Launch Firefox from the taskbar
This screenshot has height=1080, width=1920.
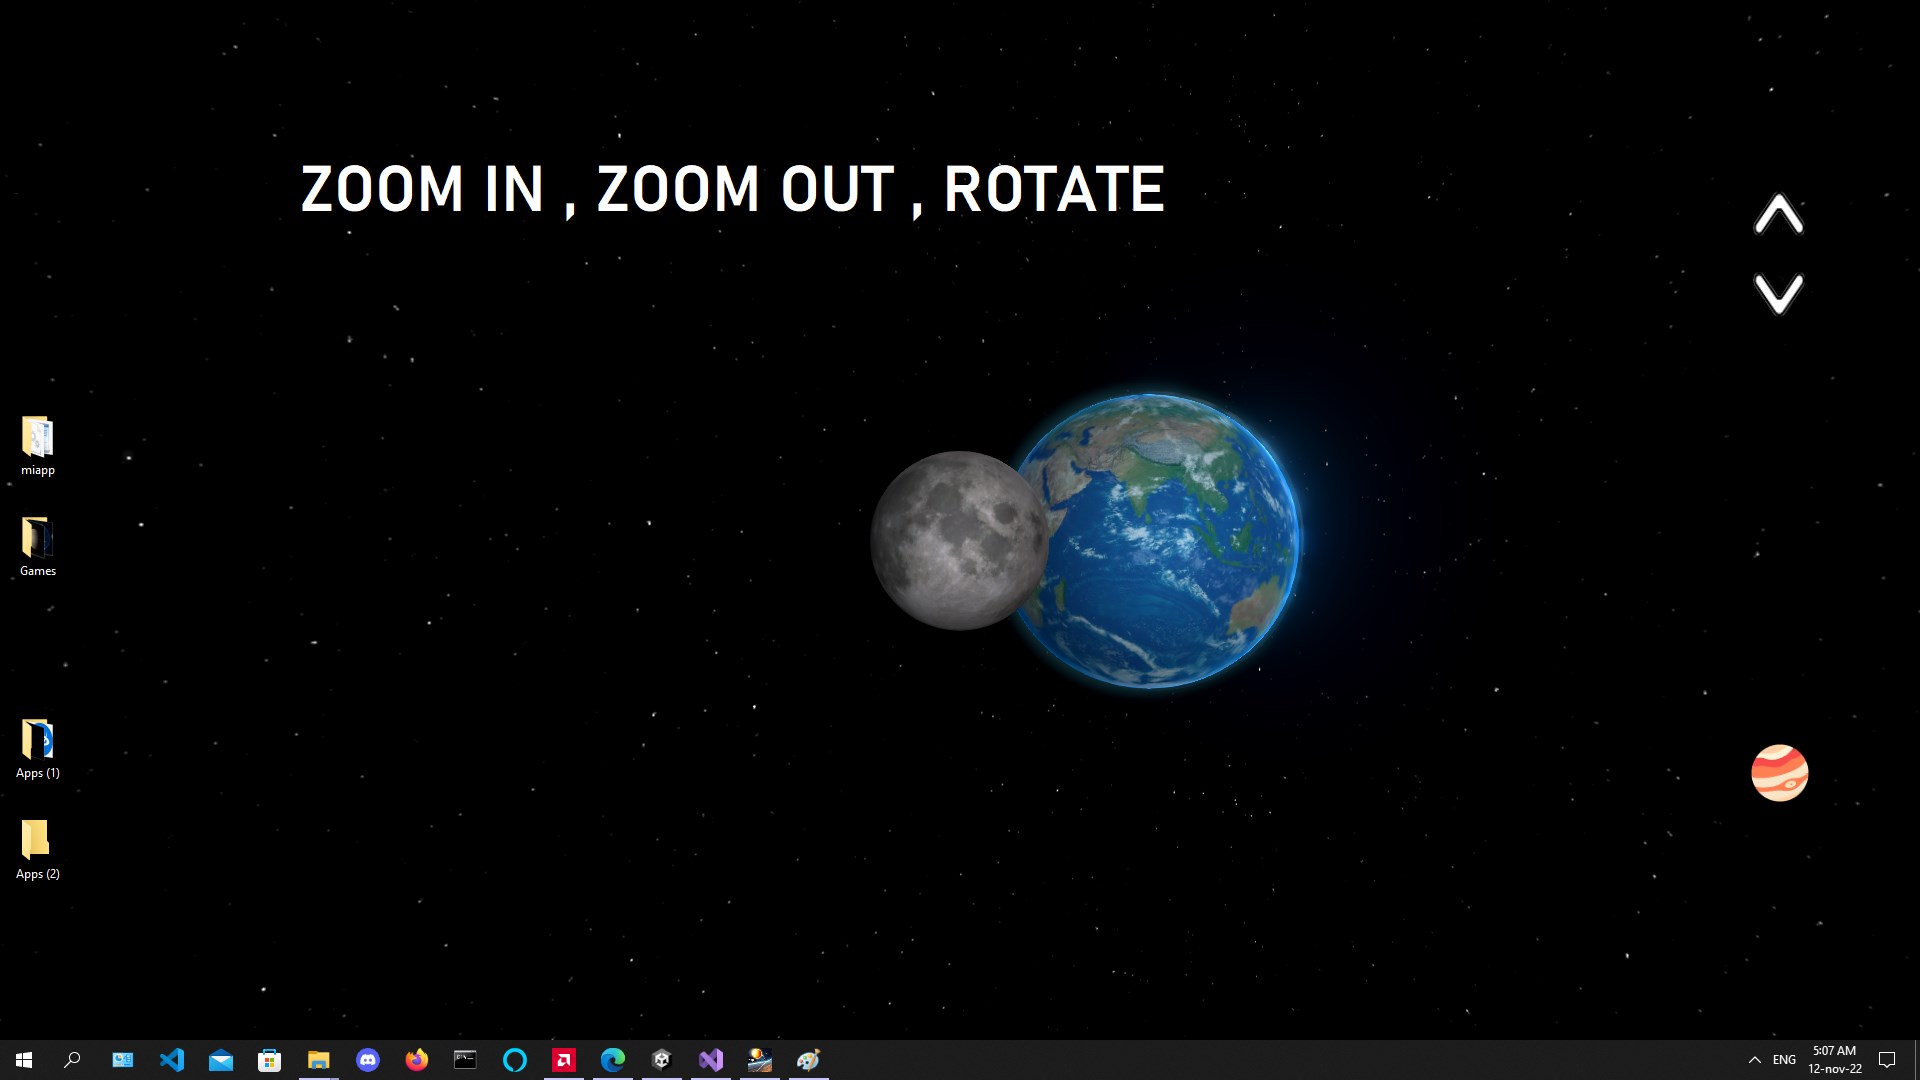[416, 1059]
